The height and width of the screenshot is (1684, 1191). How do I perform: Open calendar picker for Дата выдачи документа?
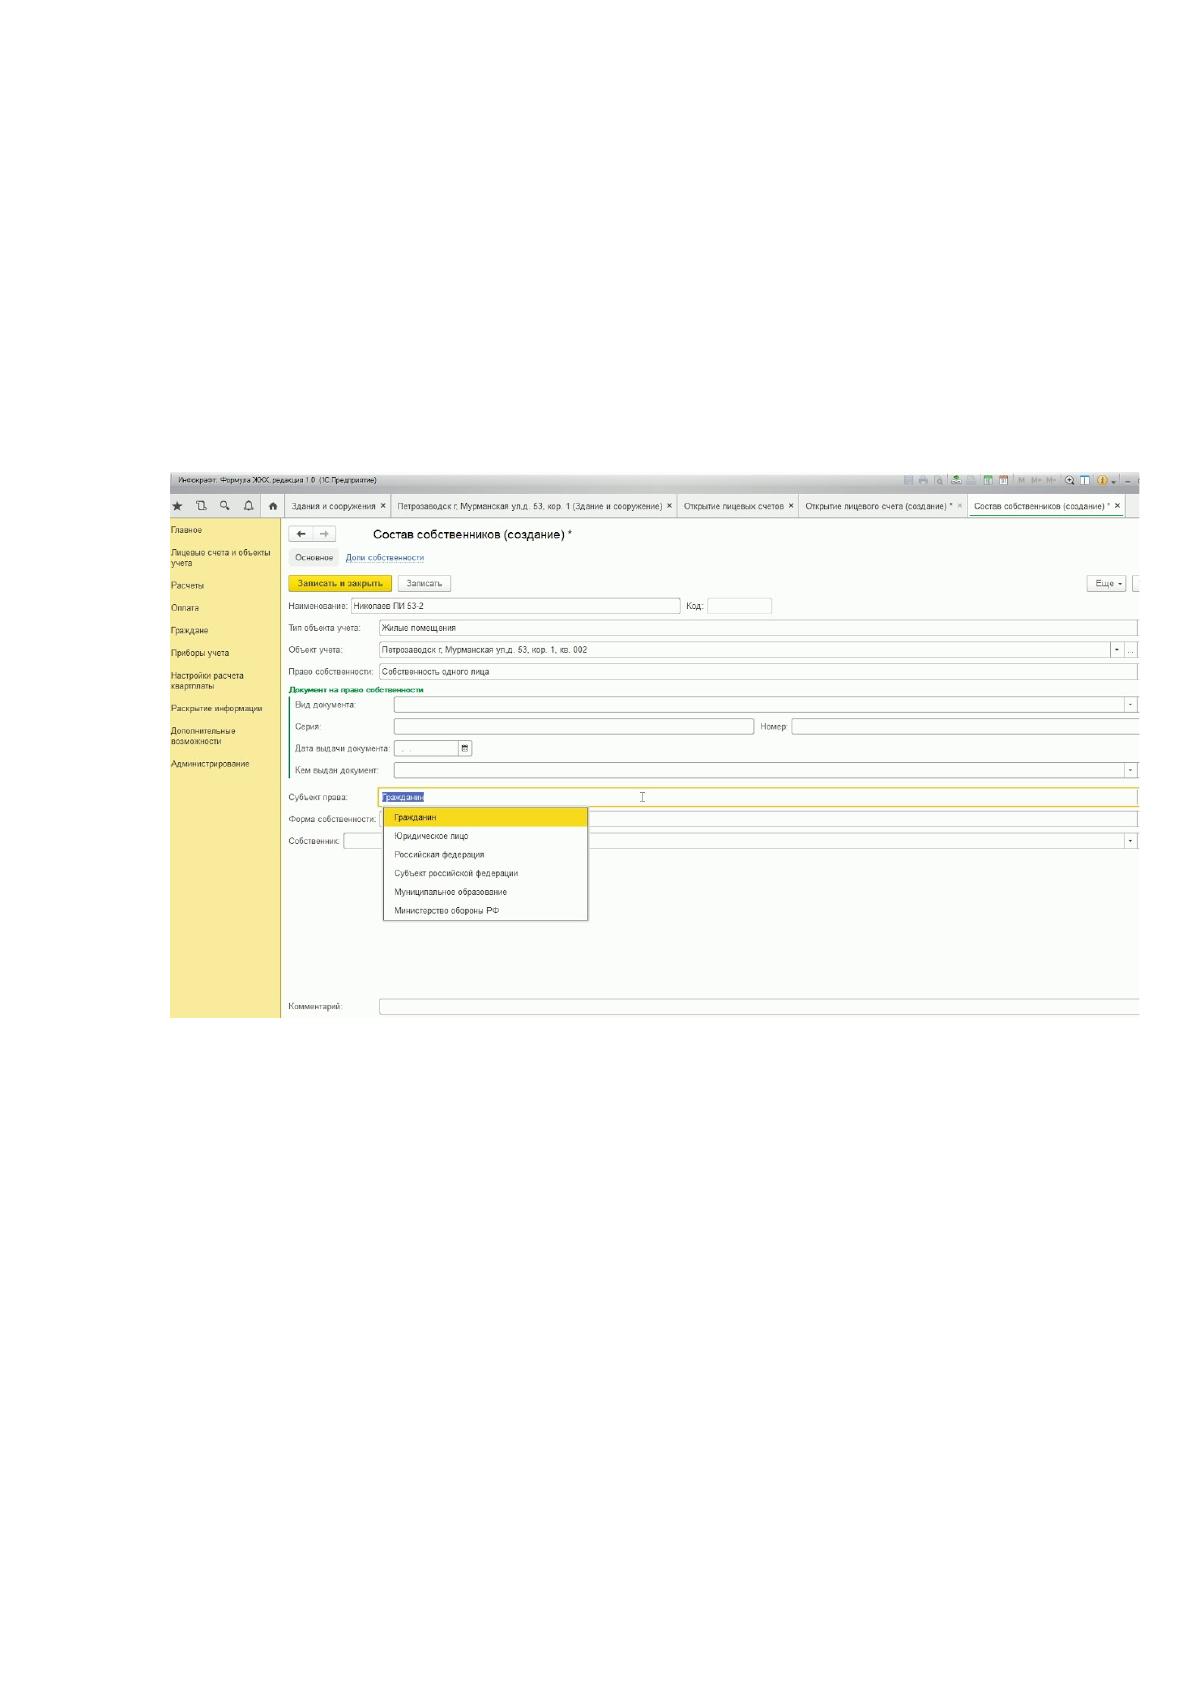pos(465,748)
